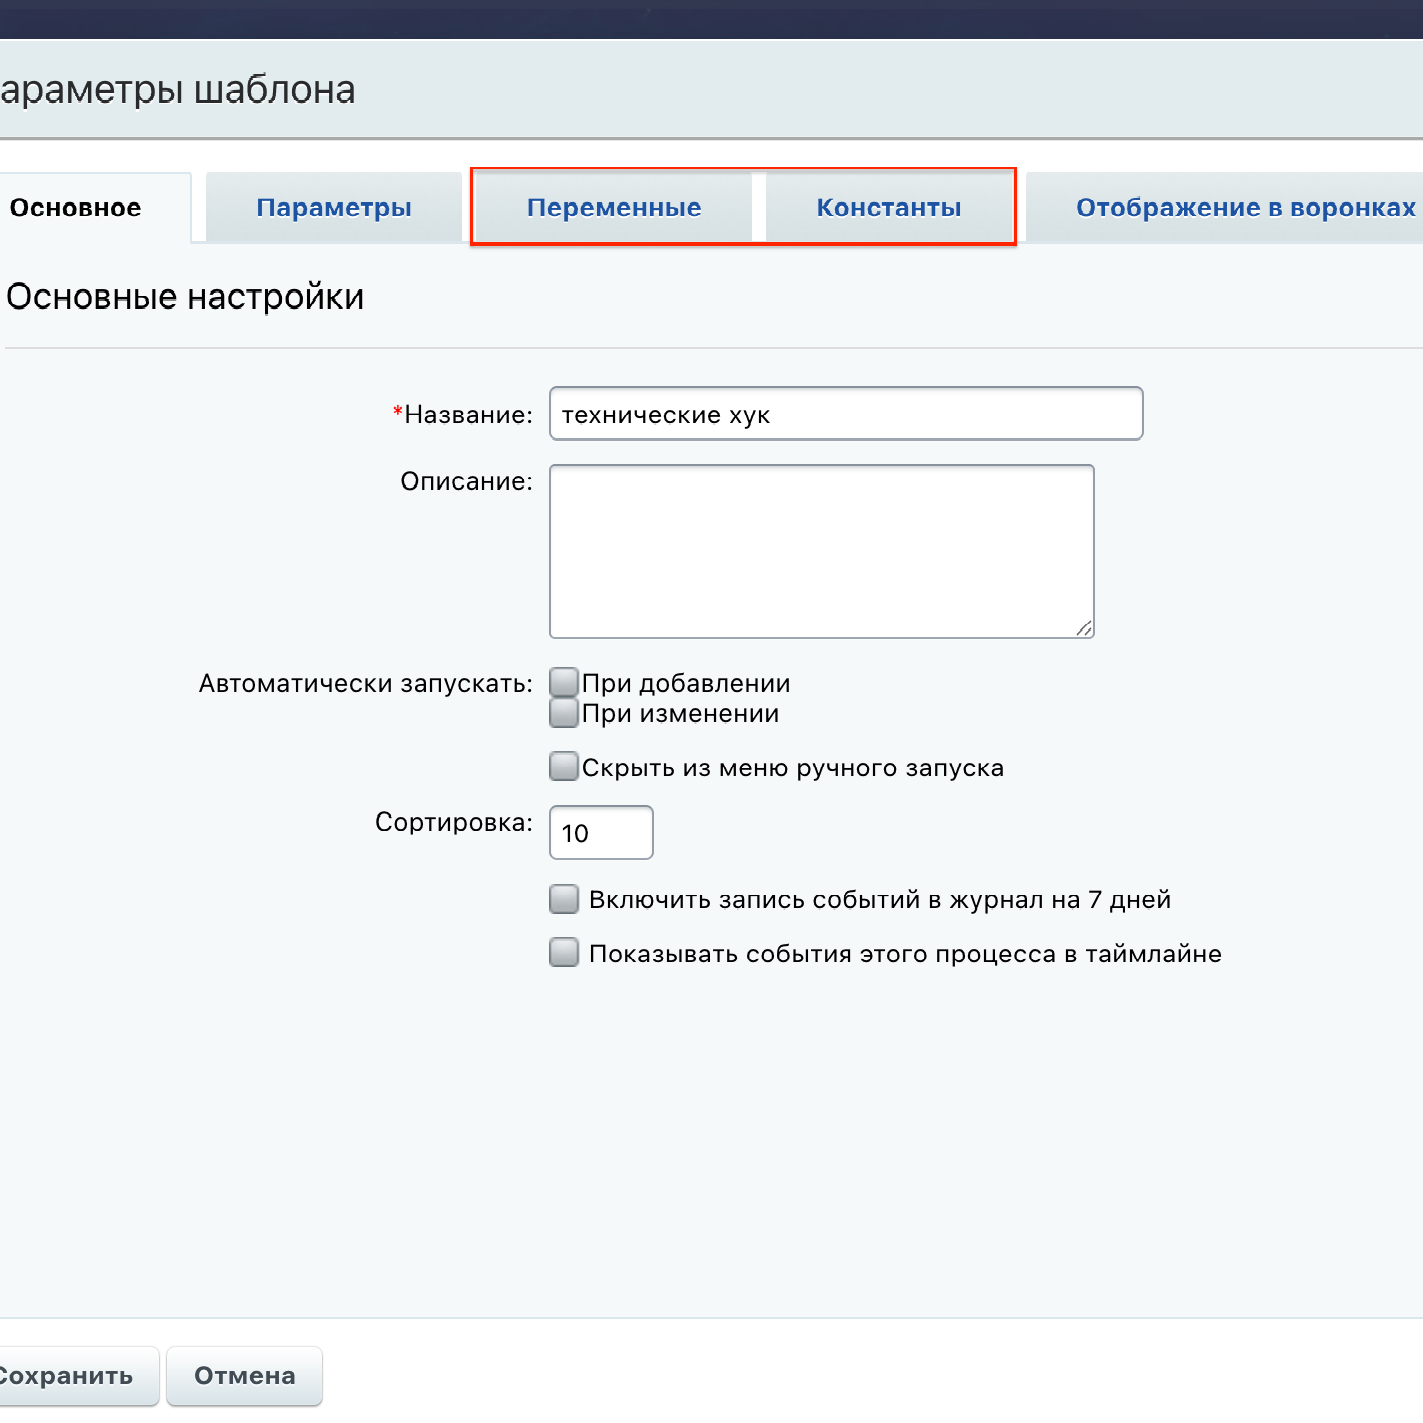
Task: Click the Параметры шаблона page title
Action: pyautogui.click(x=177, y=89)
